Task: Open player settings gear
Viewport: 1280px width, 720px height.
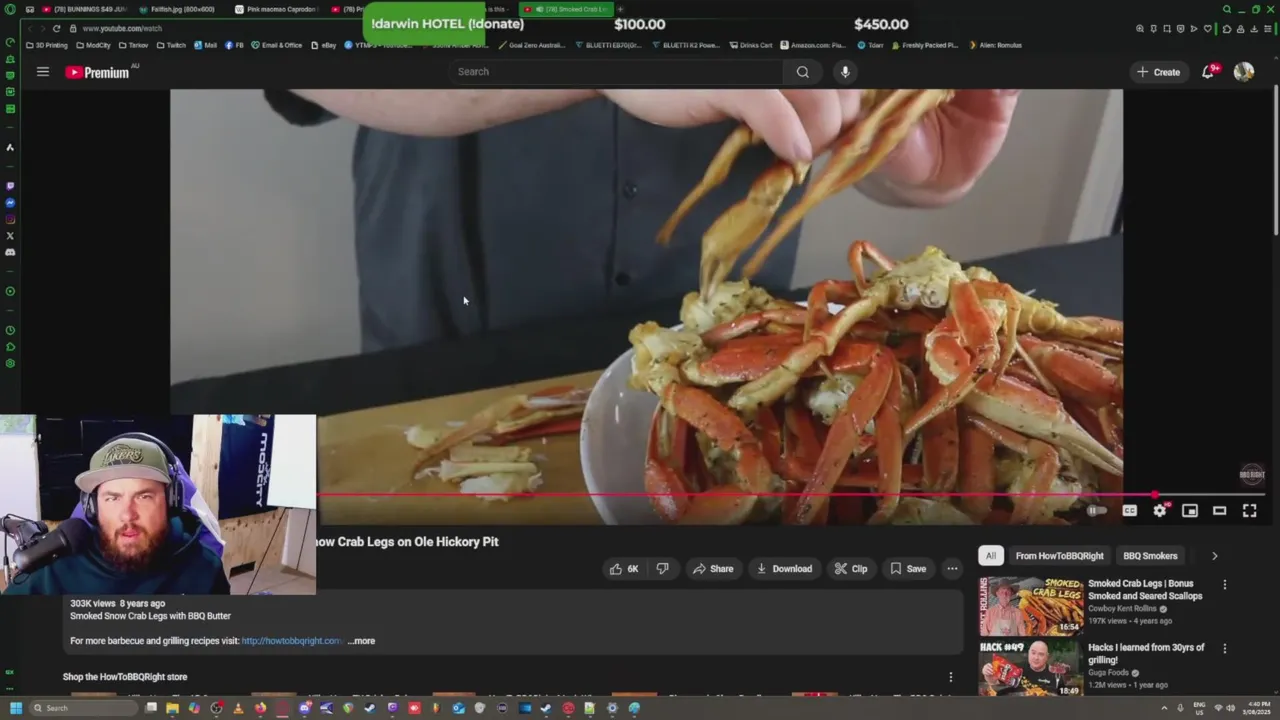Action: click(1160, 511)
